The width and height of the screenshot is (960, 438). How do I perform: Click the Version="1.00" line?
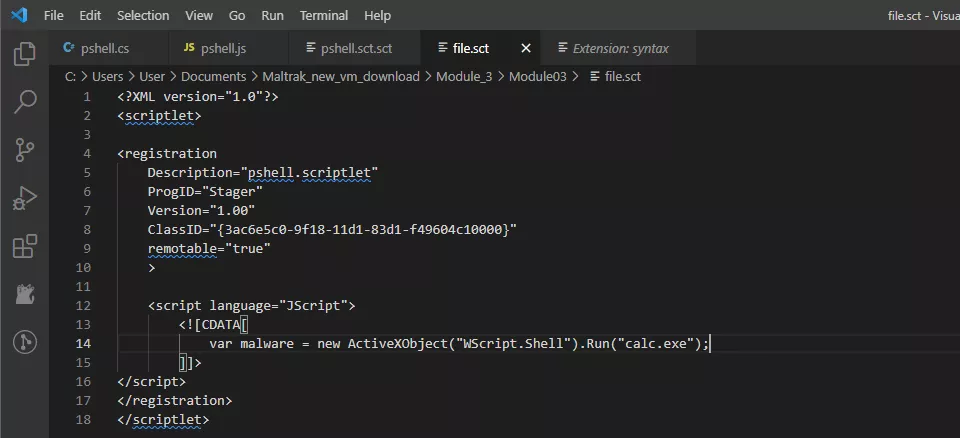point(201,211)
